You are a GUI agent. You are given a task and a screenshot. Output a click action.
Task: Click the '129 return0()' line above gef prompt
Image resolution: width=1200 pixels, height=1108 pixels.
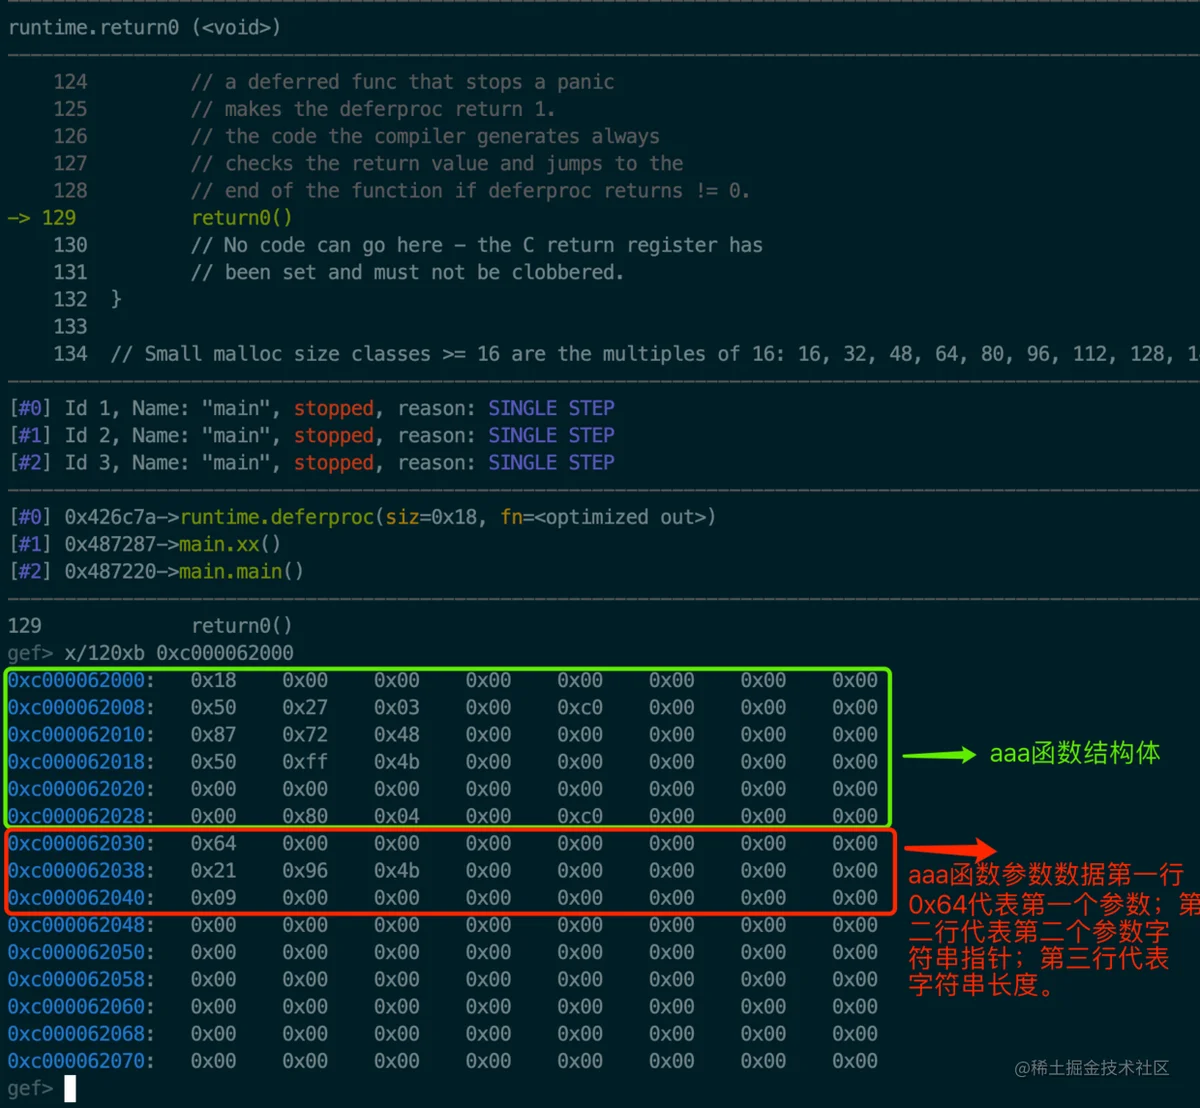click(x=150, y=626)
